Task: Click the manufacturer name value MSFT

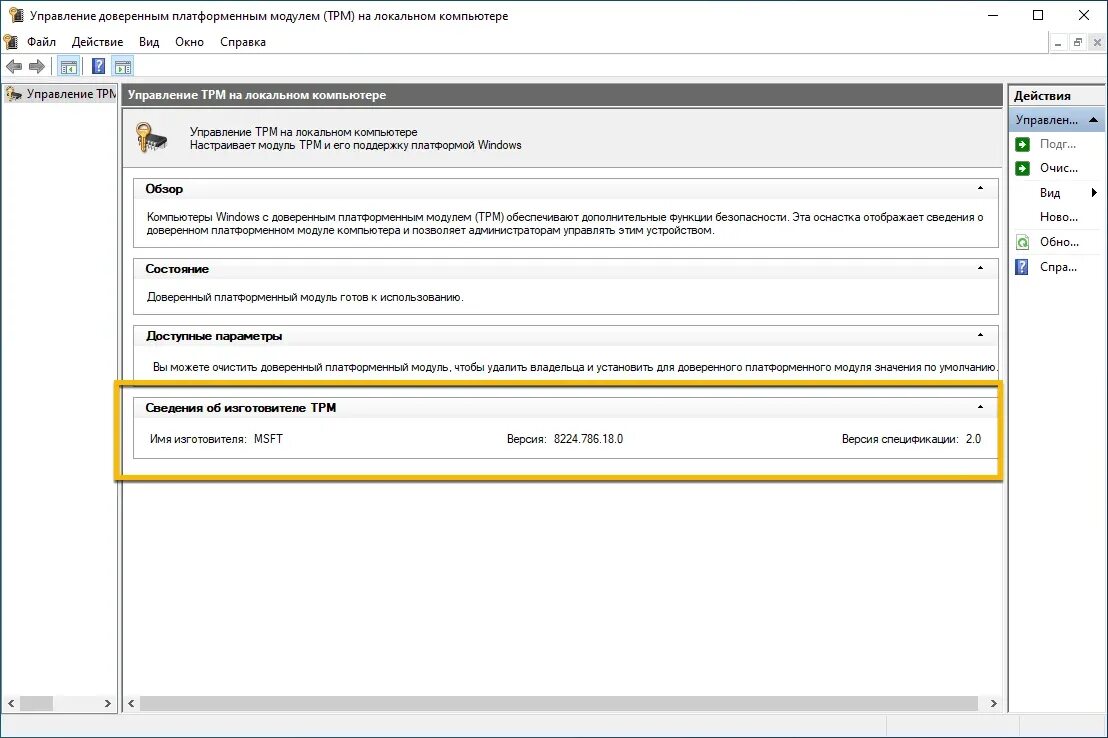Action: 269,439
